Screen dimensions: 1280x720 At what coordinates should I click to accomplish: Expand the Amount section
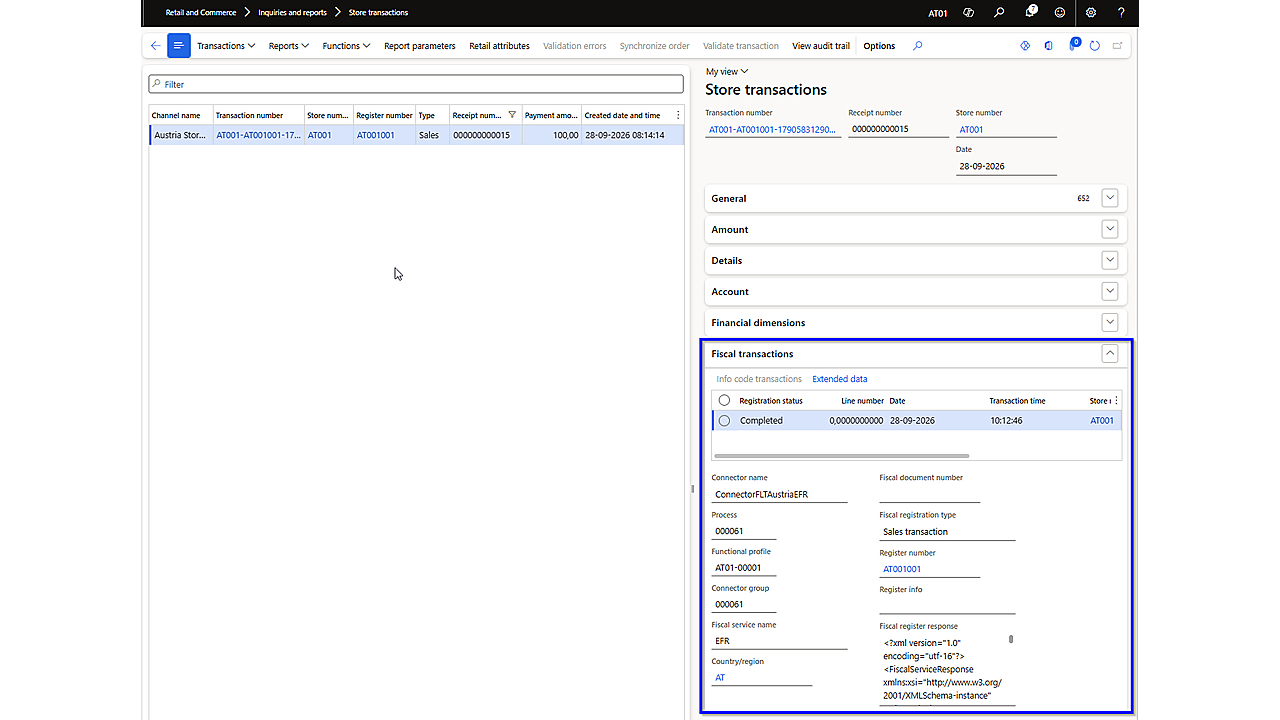point(1109,229)
